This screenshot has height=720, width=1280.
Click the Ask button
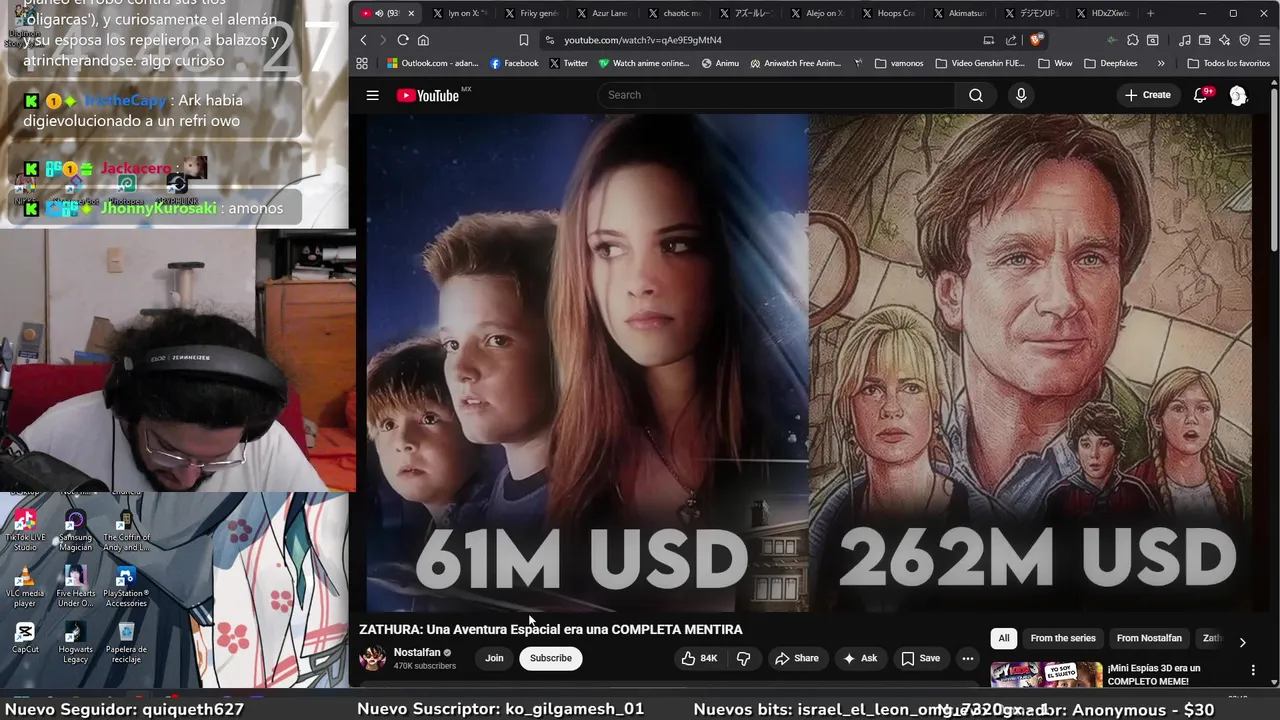click(860, 658)
